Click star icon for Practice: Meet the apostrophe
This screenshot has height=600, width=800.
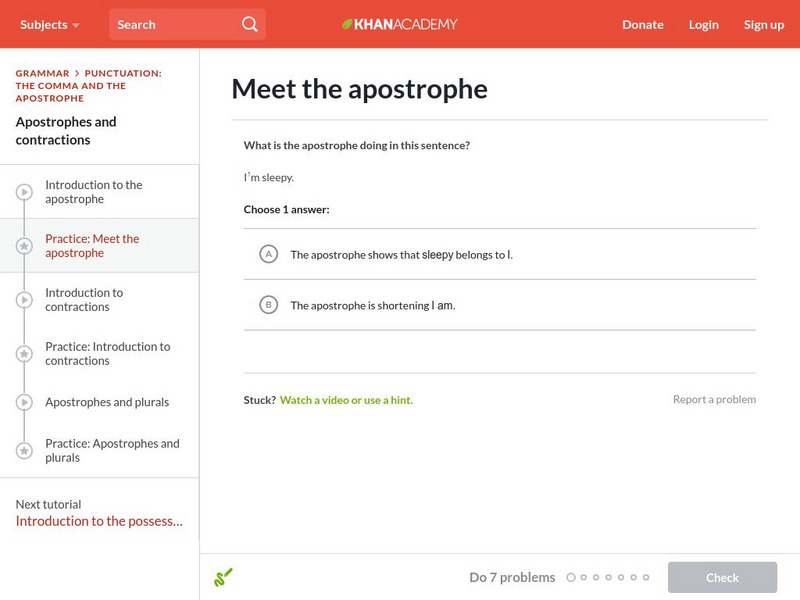pos(24,246)
